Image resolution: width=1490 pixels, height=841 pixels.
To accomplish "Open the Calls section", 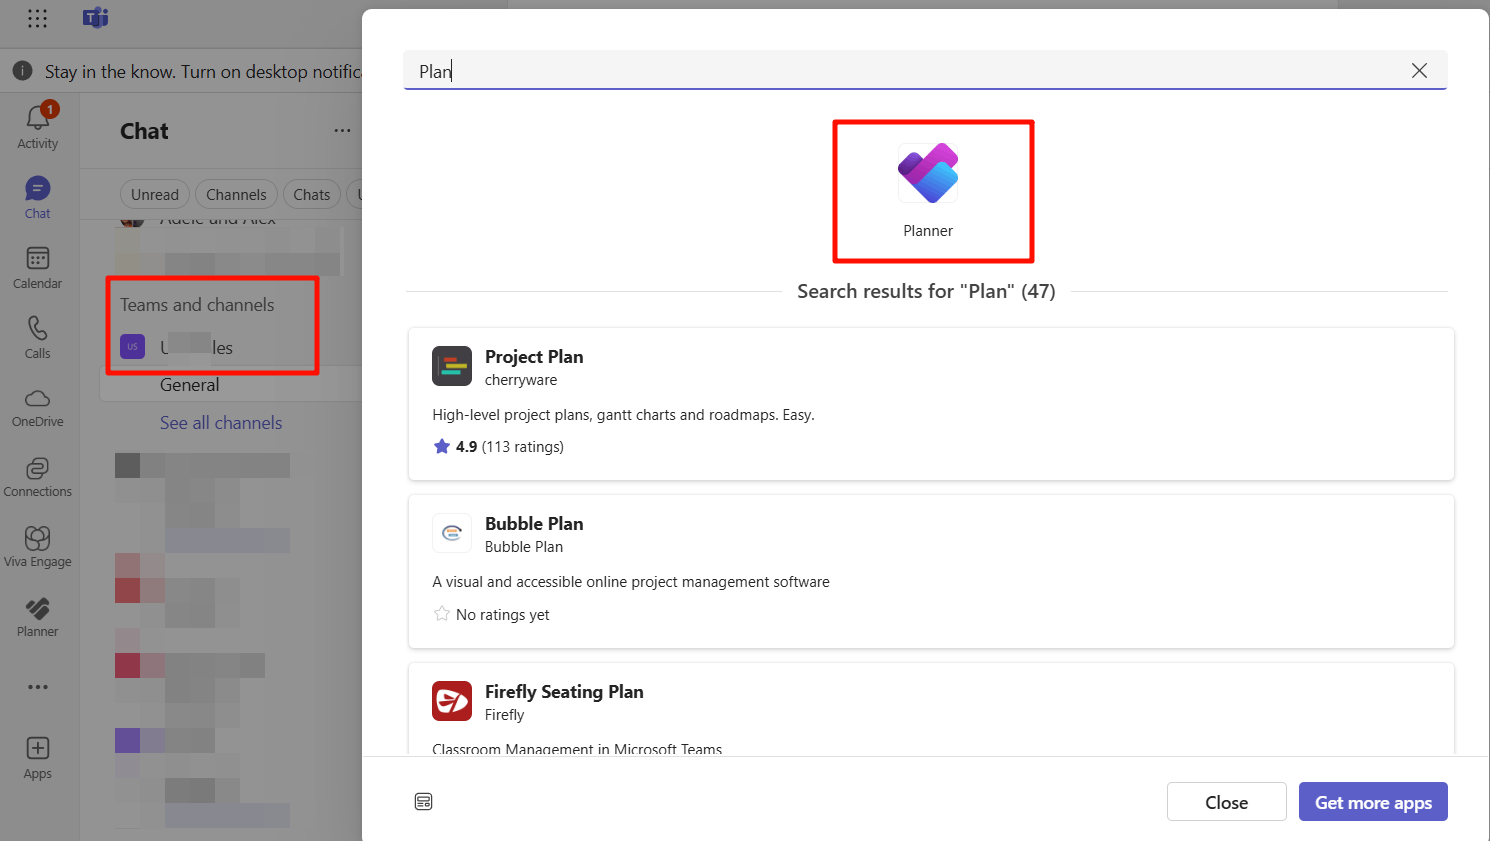I will coord(38,337).
